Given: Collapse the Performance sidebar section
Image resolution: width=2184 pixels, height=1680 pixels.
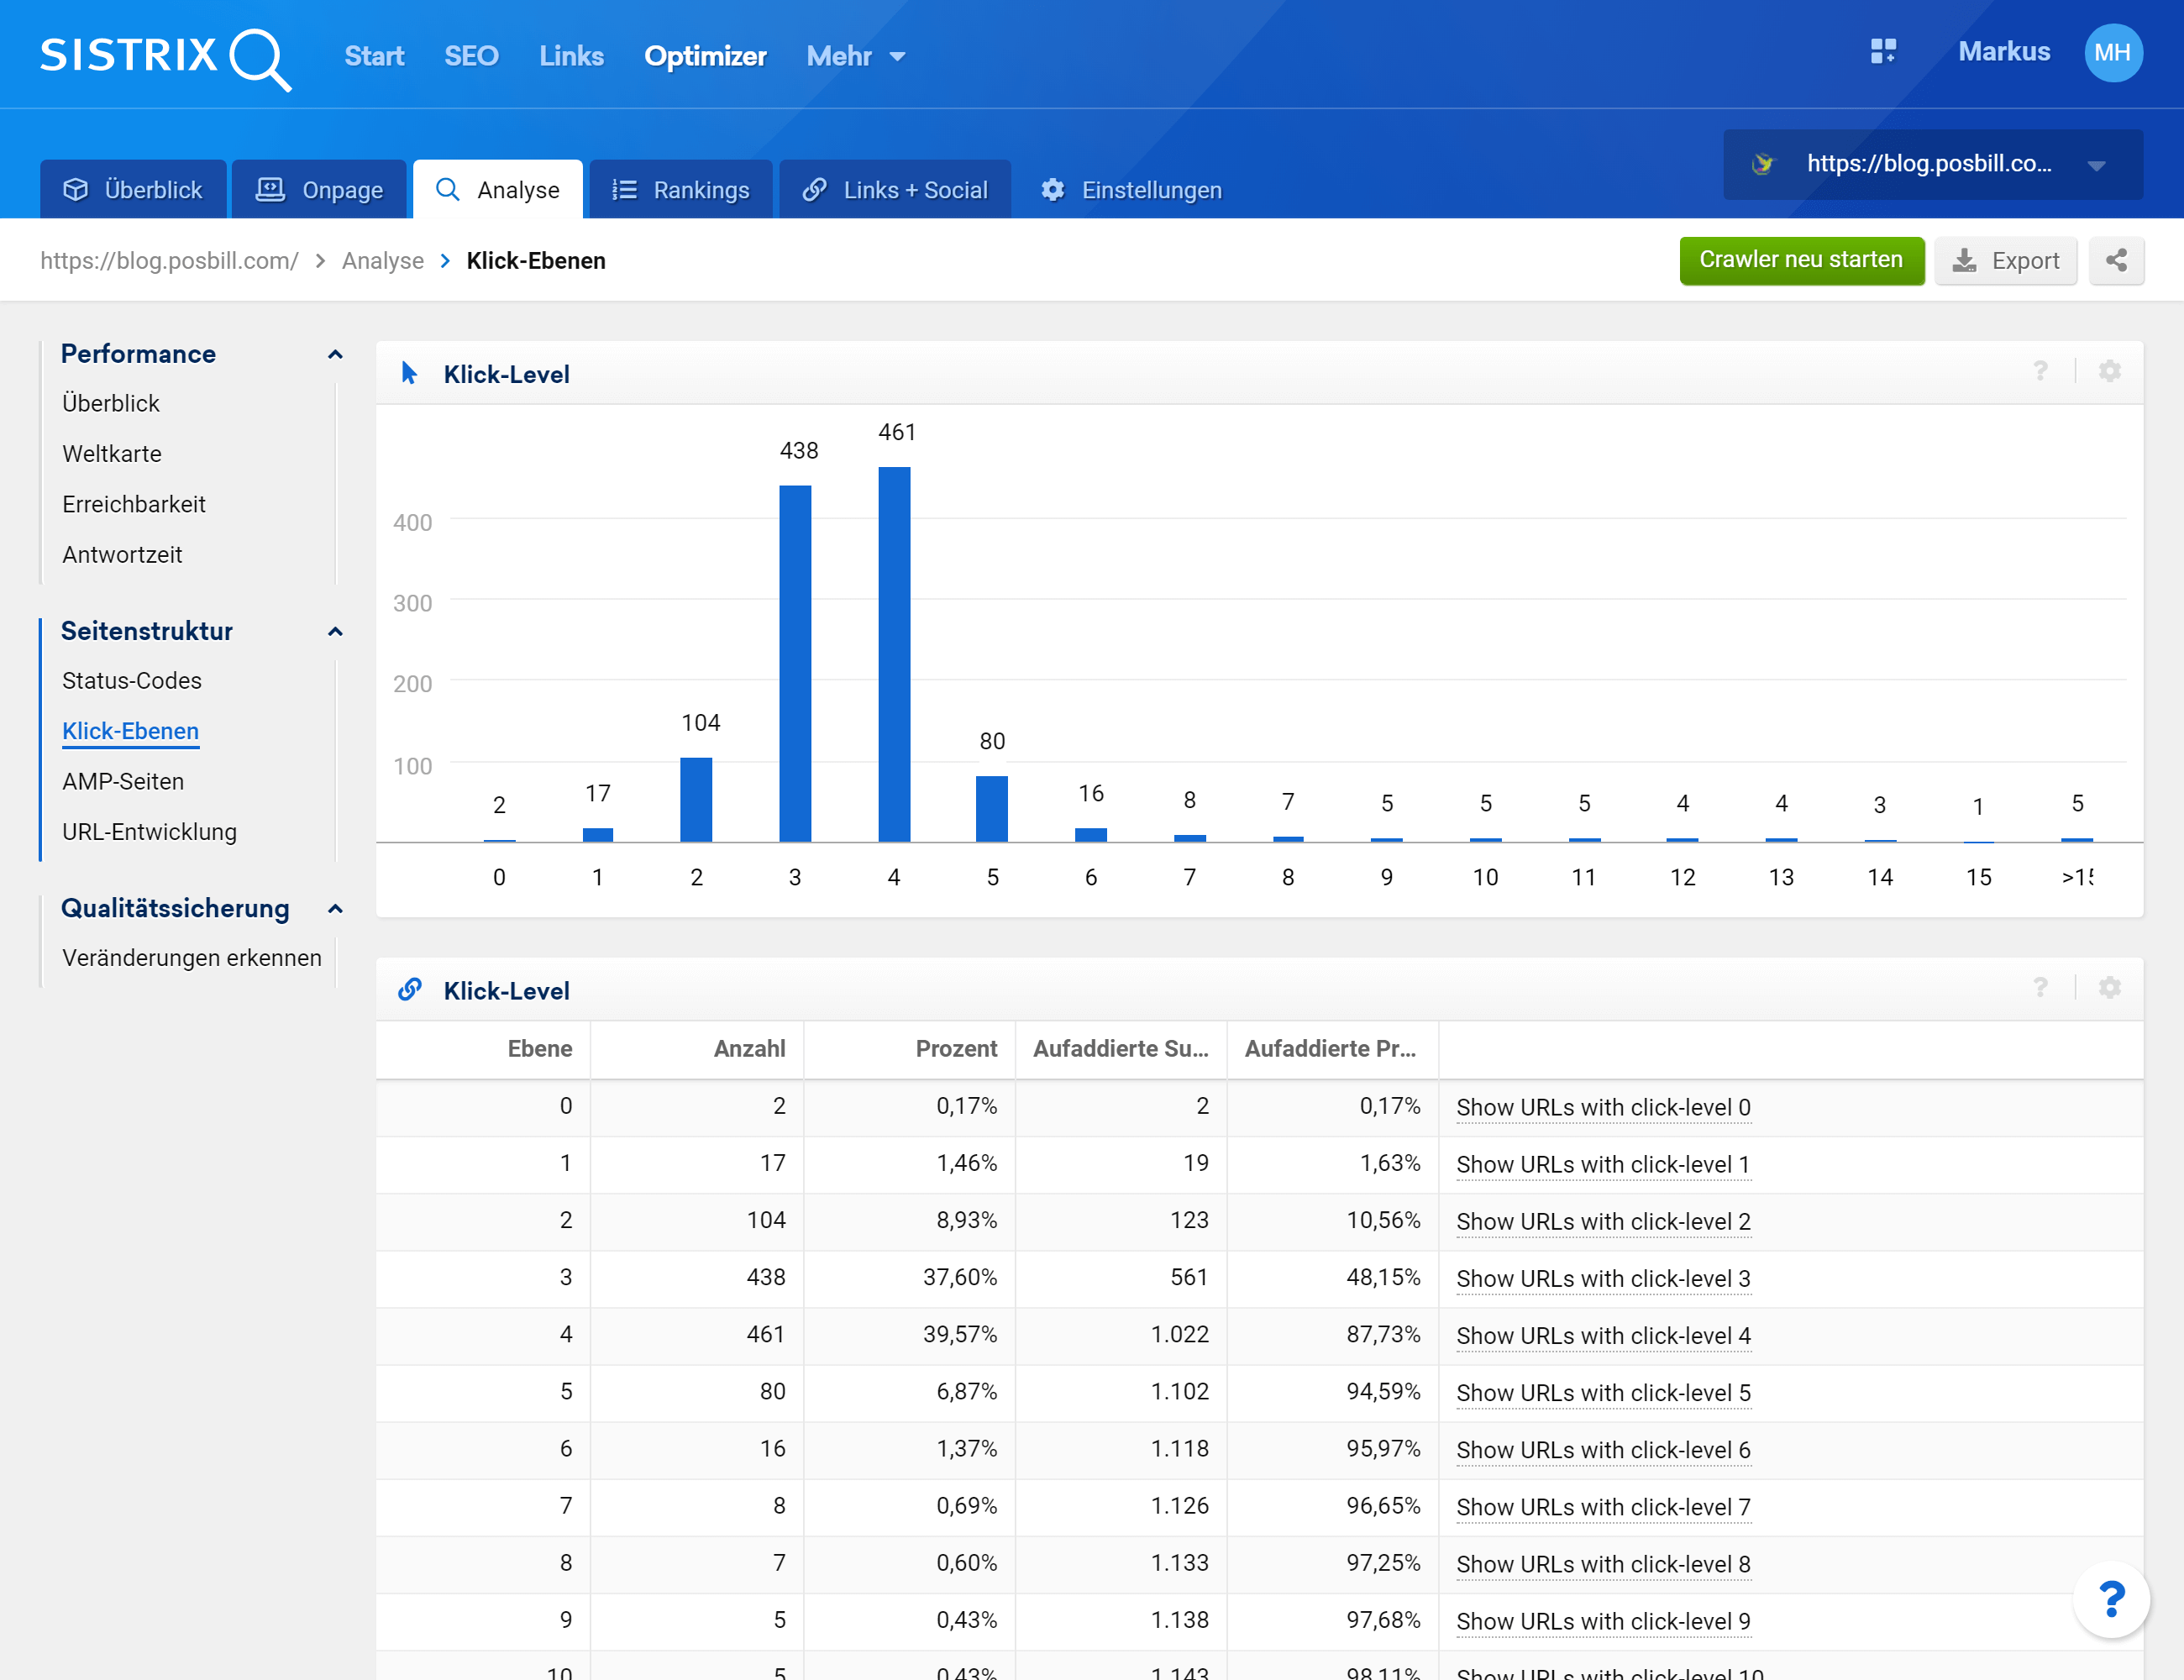Looking at the screenshot, I should tap(335, 355).
